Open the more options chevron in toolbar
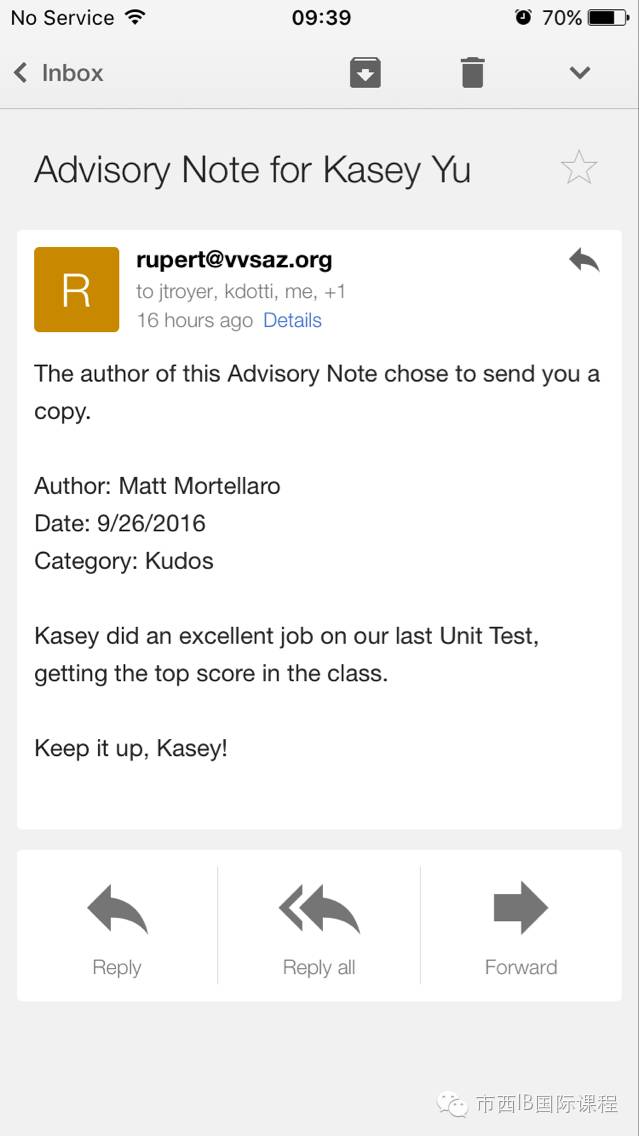Viewport: 639px width, 1136px height. [x=580, y=72]
